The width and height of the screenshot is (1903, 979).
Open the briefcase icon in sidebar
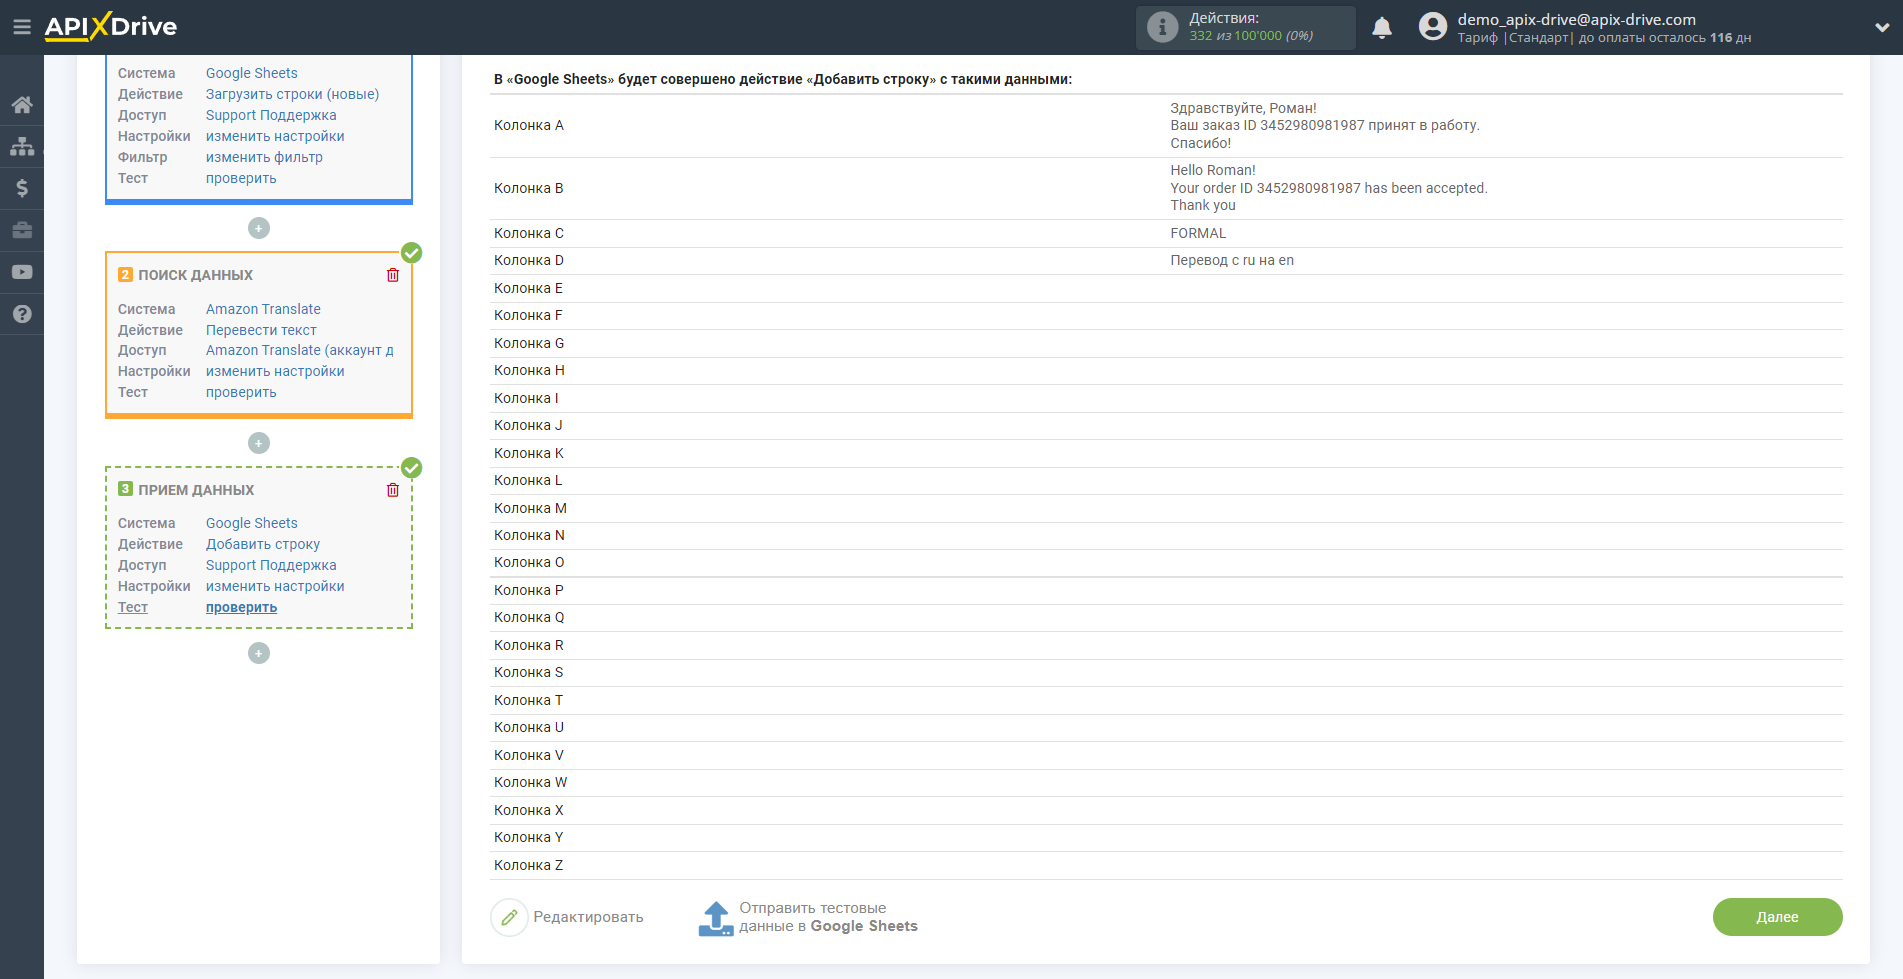pos(22,230)
